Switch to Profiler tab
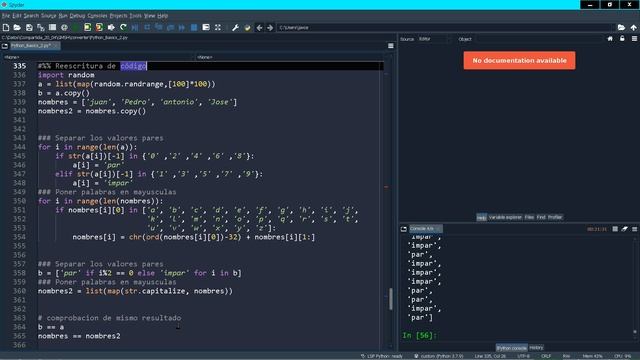The image size is (640, 360). point(555,217)
